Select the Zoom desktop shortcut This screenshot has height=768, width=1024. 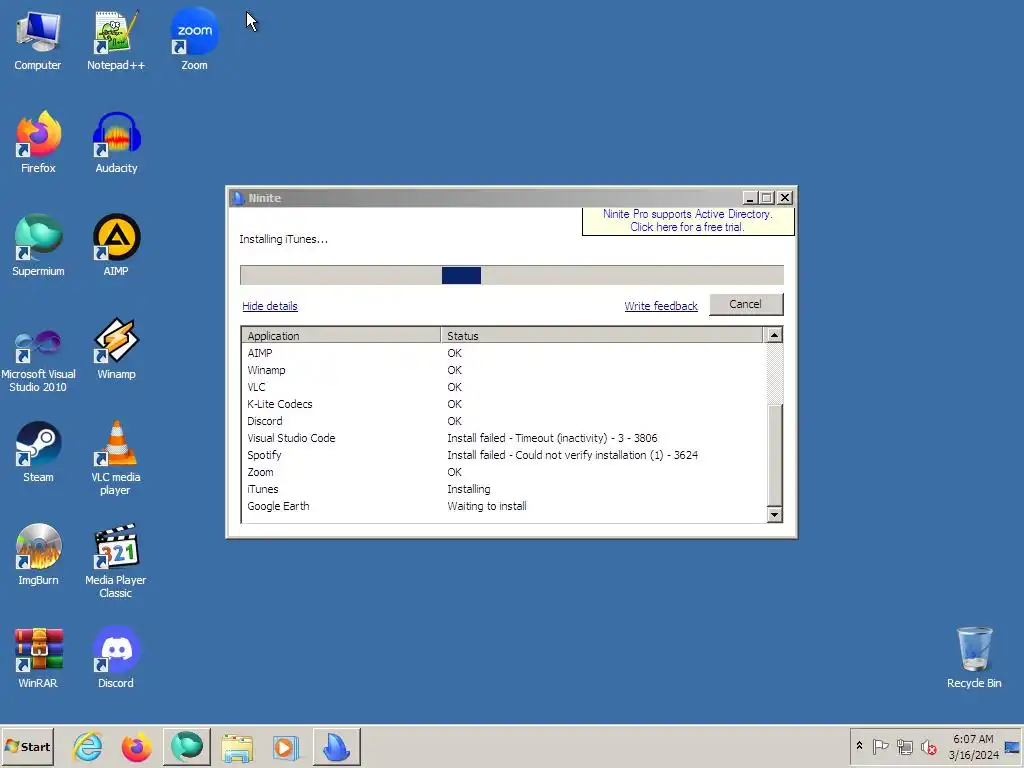194,41
